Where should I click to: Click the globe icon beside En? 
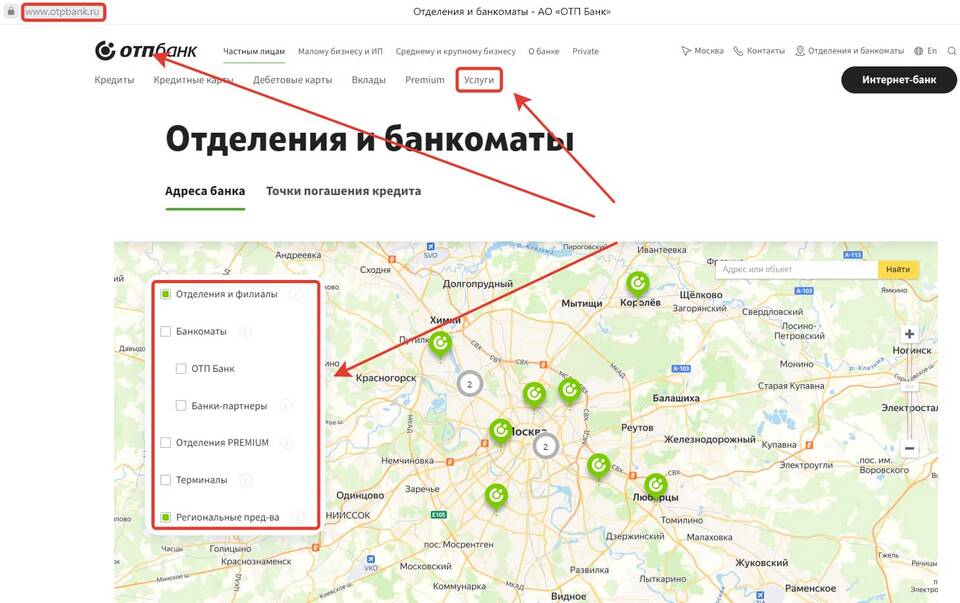[918, 51]
